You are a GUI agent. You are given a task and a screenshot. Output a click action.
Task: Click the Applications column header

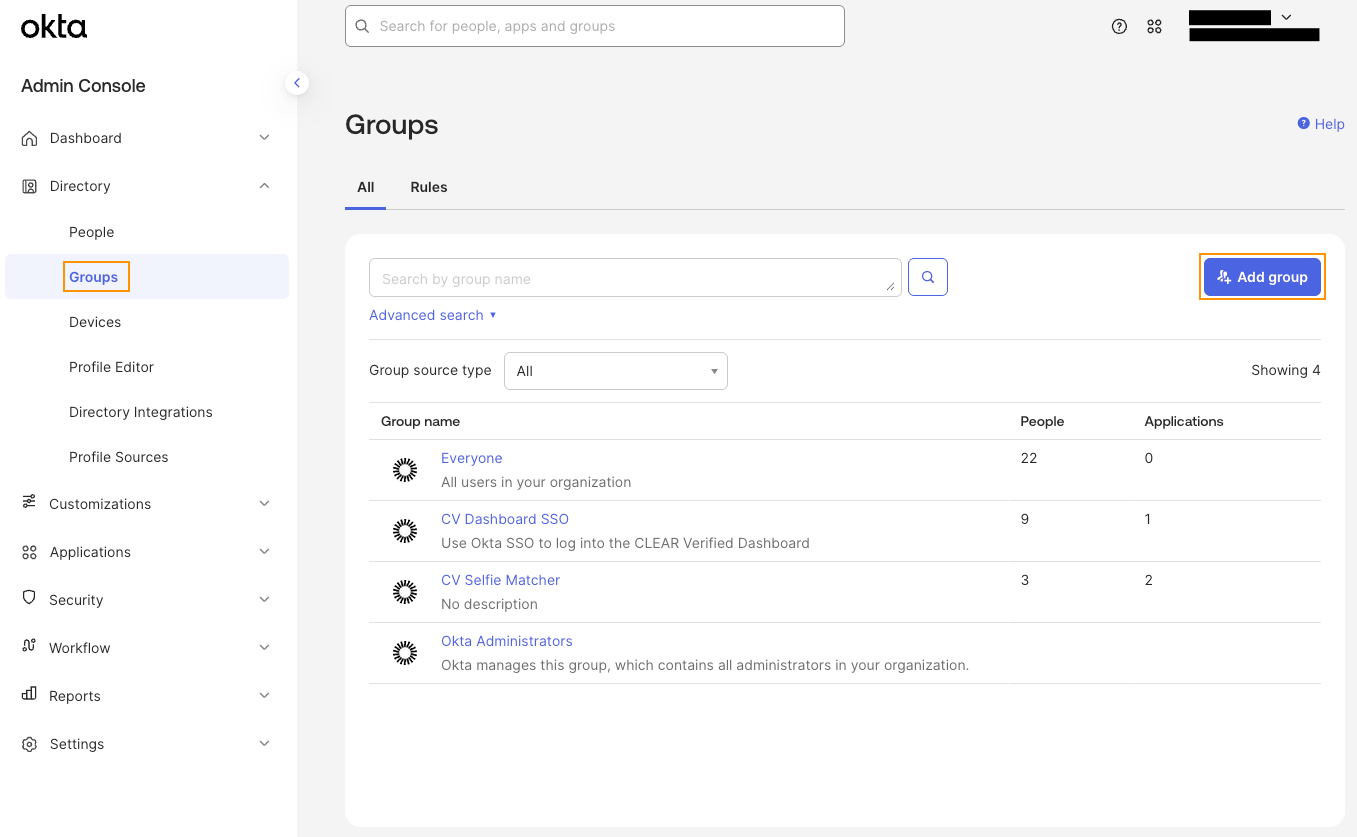(1184, 421)
